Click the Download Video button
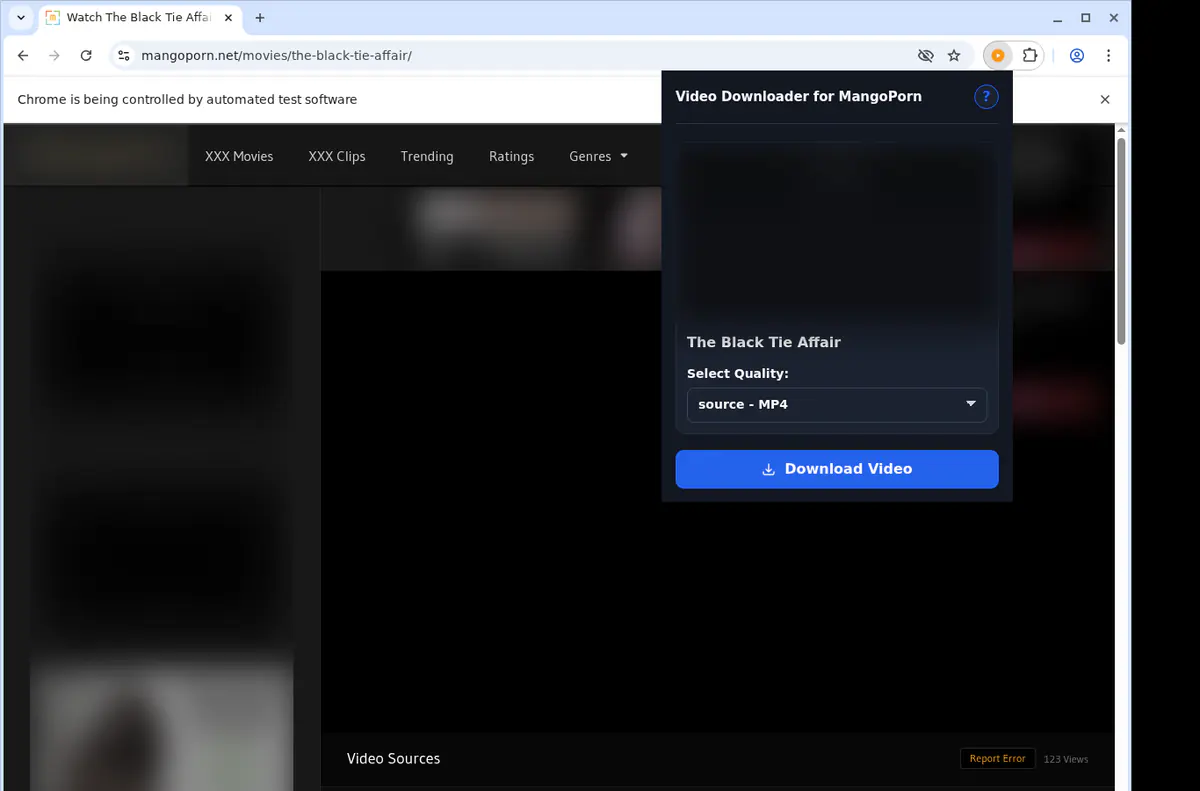Viewport: 1200px width, 791px height. coord(837,469)
